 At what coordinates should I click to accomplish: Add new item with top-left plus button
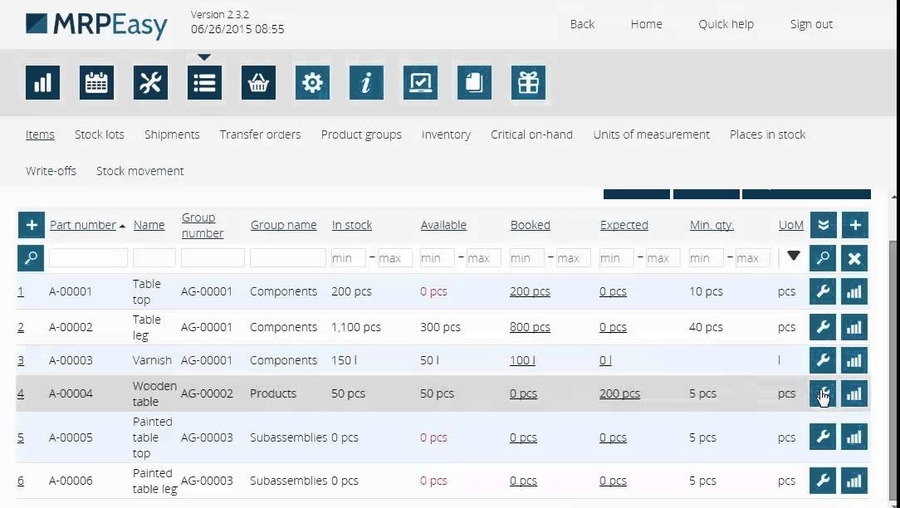(30, 225)
